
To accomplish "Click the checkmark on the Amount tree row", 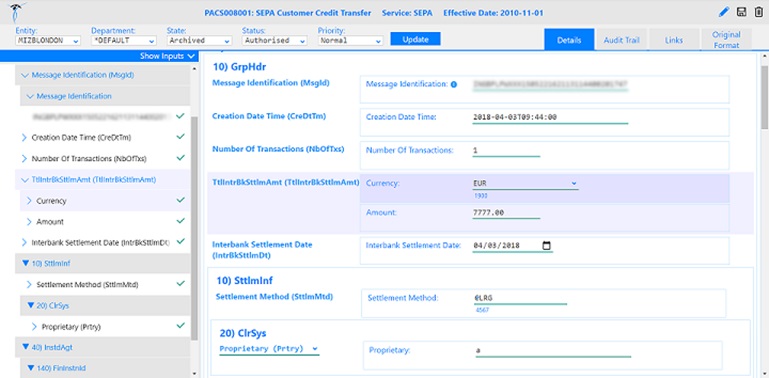I will click(x=180, y=221).
